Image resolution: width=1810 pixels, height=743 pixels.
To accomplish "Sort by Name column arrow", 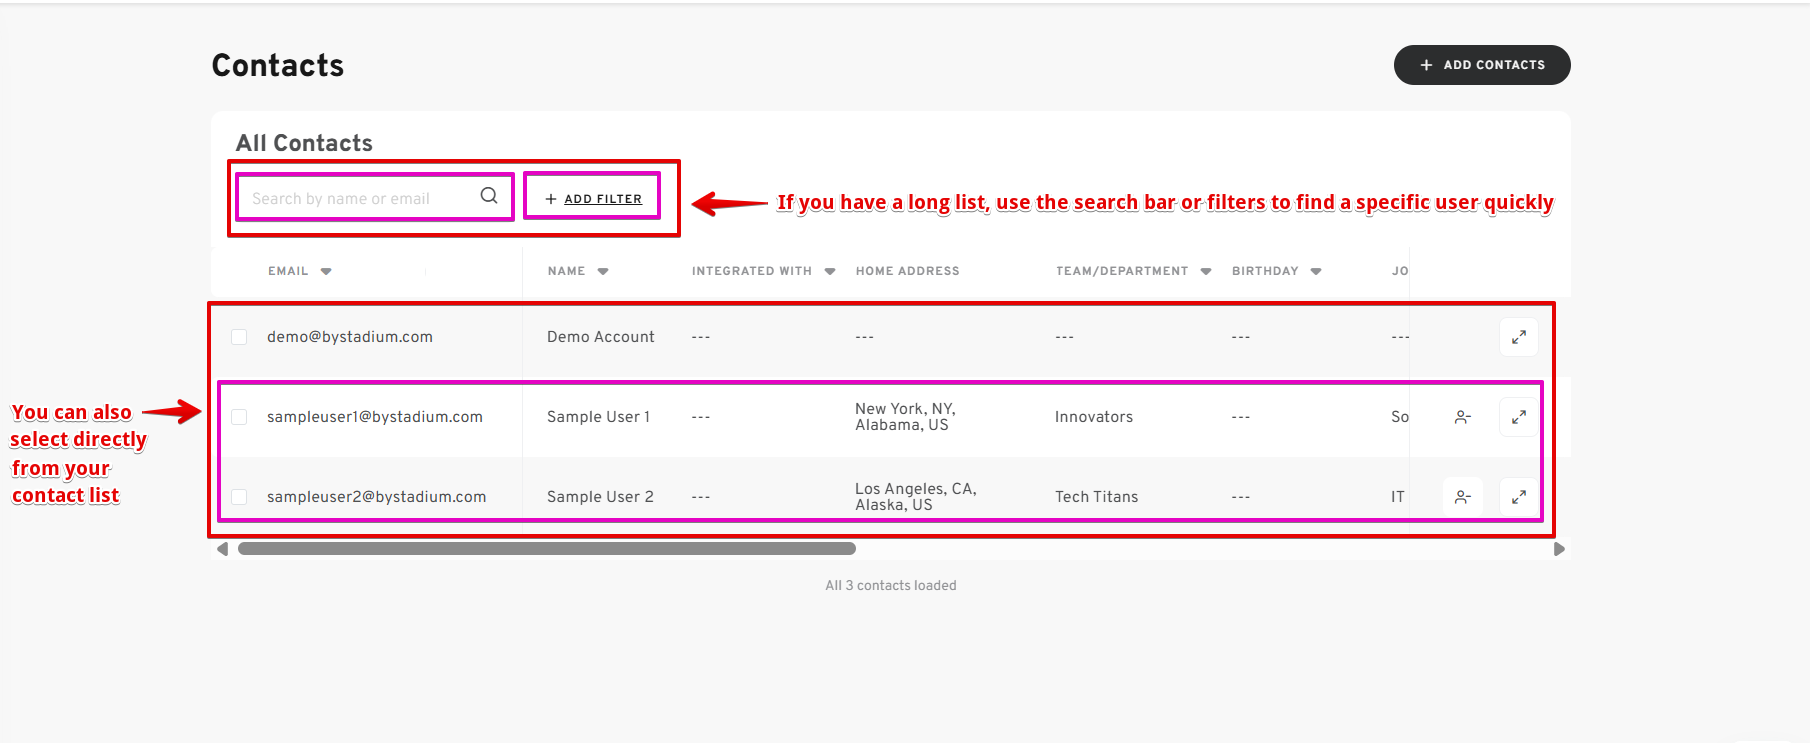I will click(603, 271).
